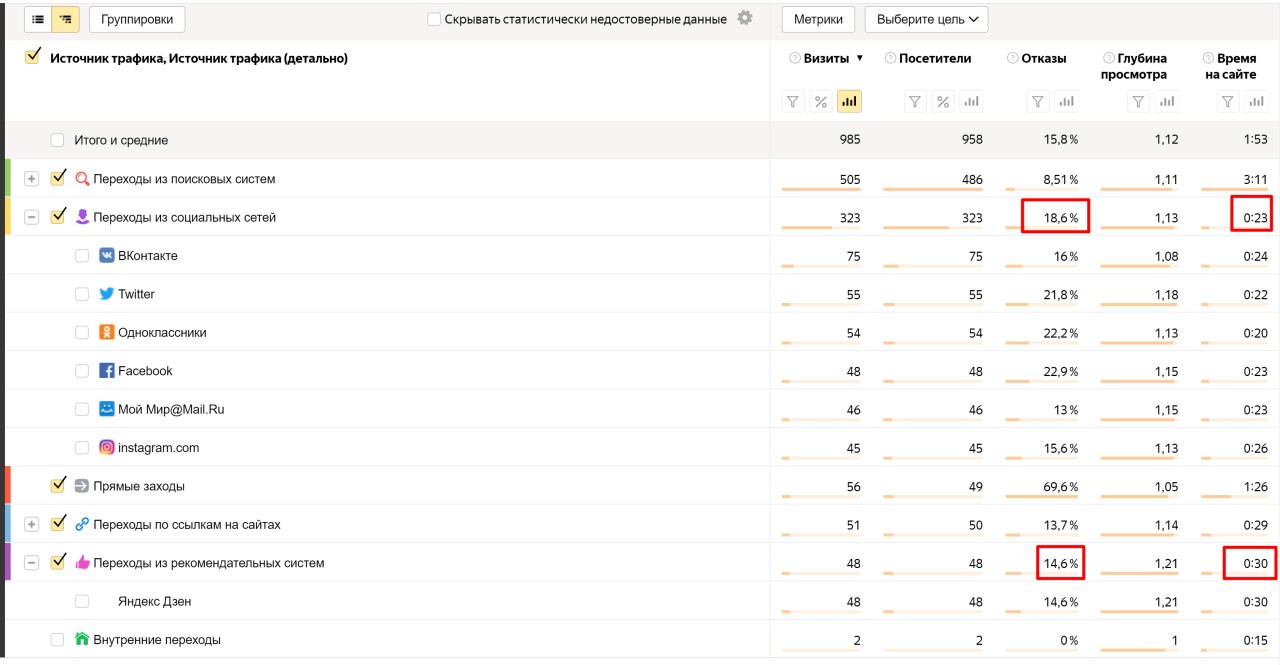Click filter icon under Отказы column

click(x=1038, y=101)
